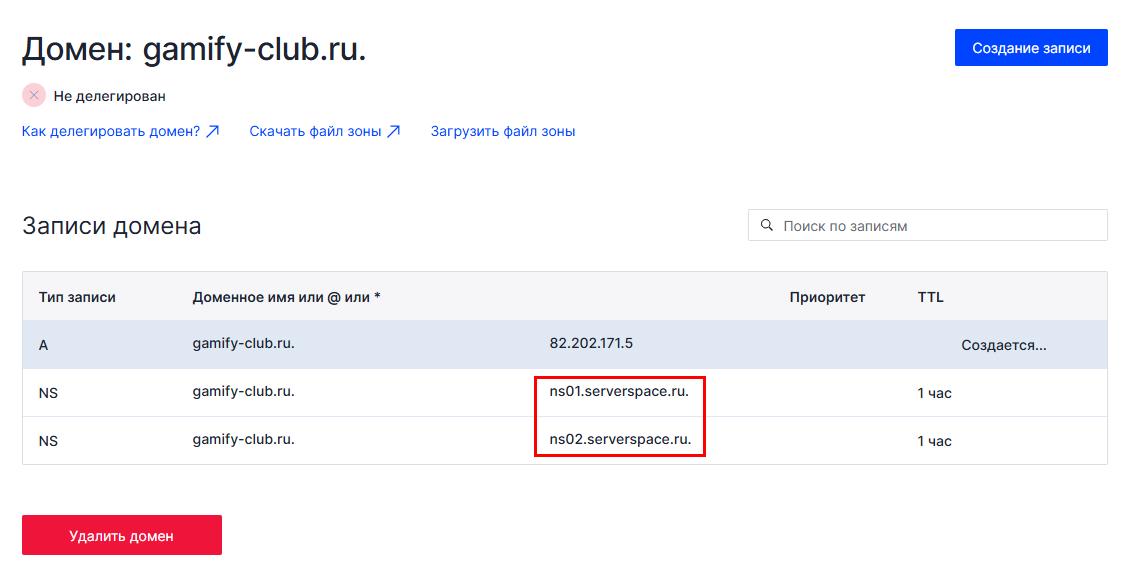The width and height of the screenshot is (1127, 573).
Task: Click the "TTL" column header
Action: point(930,297)
